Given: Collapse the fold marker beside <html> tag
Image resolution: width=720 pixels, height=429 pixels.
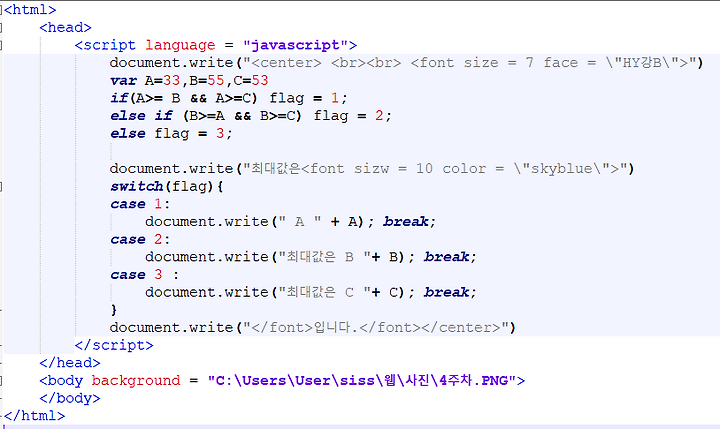Looking at the screenshot, I should pyautogui.click(x=1, y=10).
